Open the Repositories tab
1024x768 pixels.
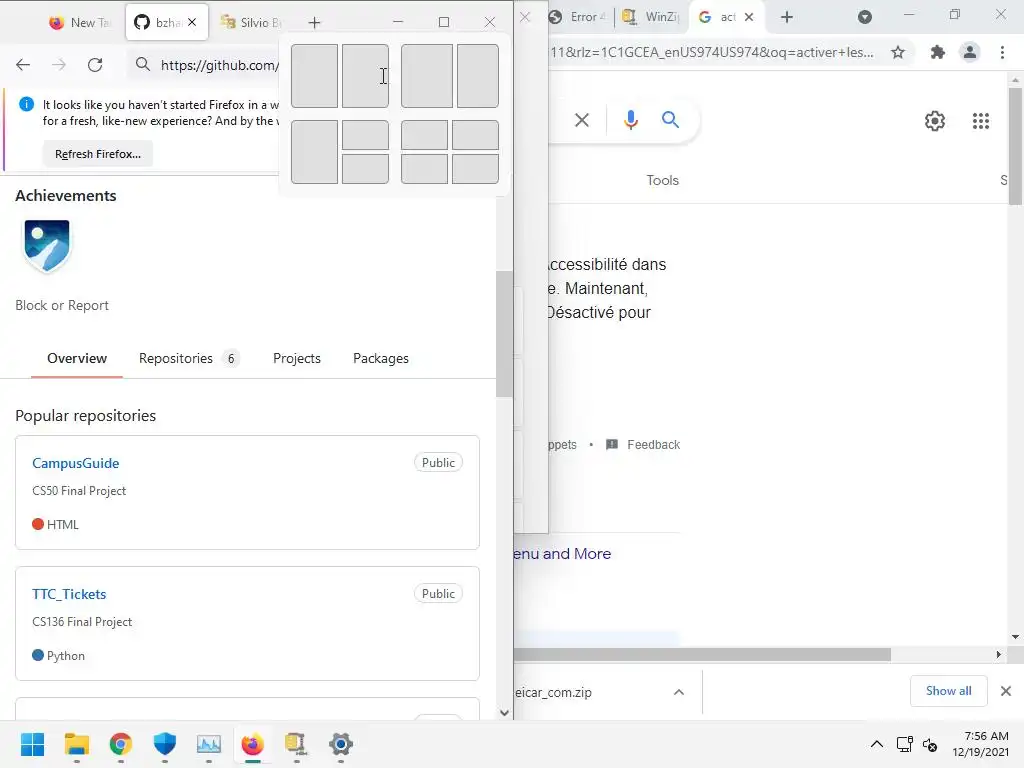point(189,358)
